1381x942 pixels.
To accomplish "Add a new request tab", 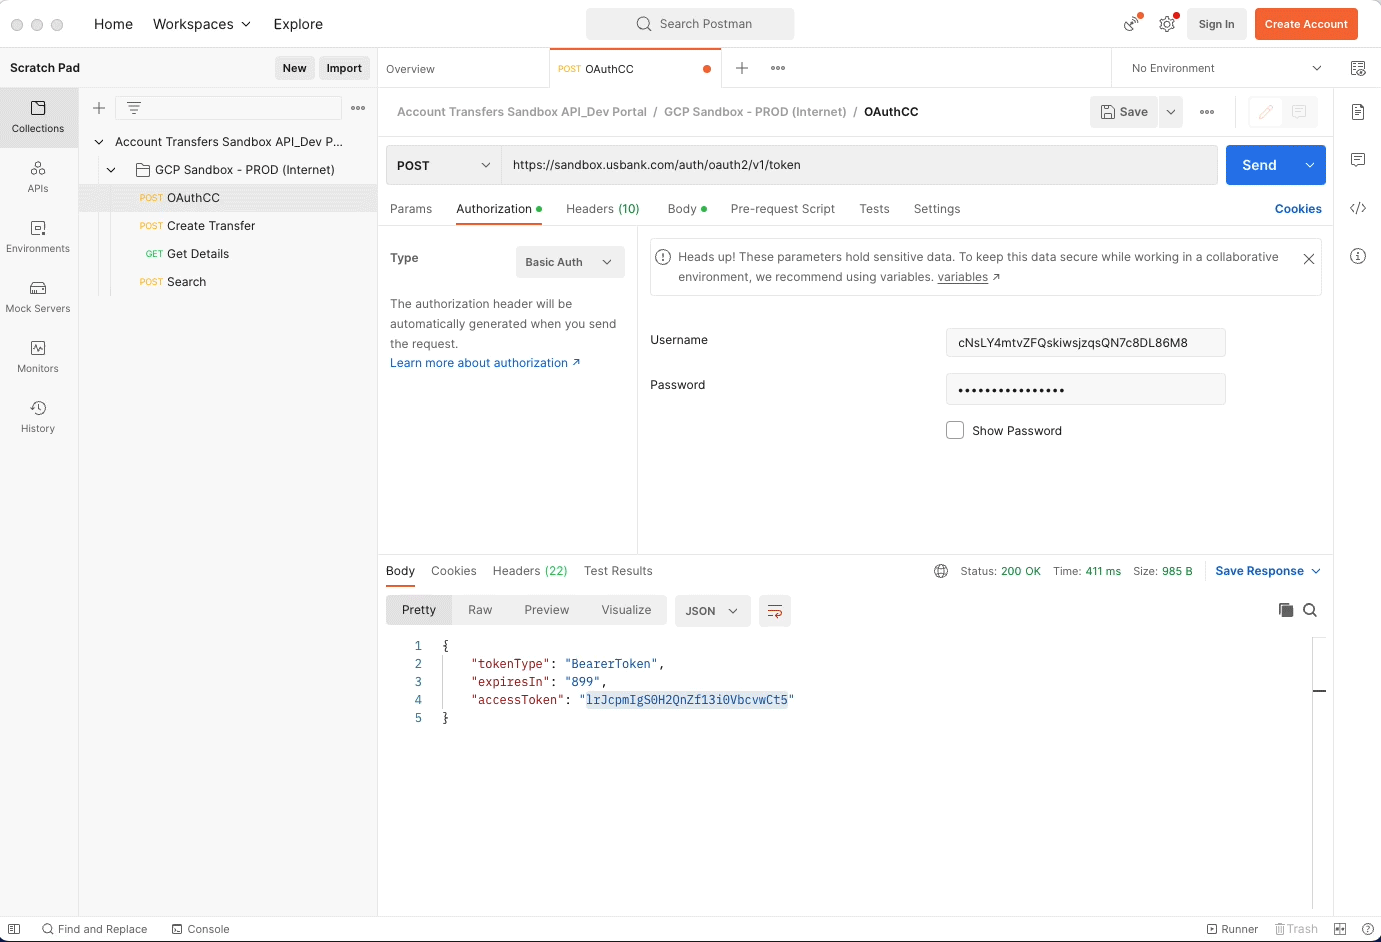I will point(742,68).
